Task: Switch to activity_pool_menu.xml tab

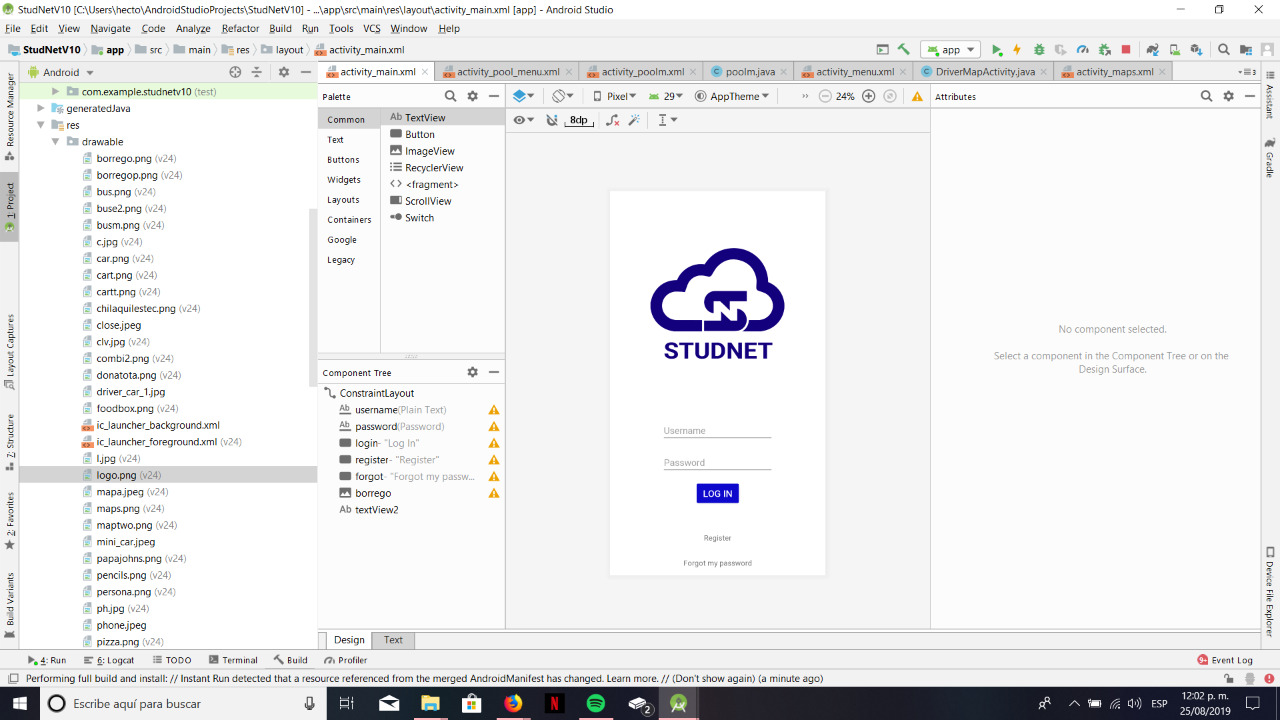Action: coord(508,72)
